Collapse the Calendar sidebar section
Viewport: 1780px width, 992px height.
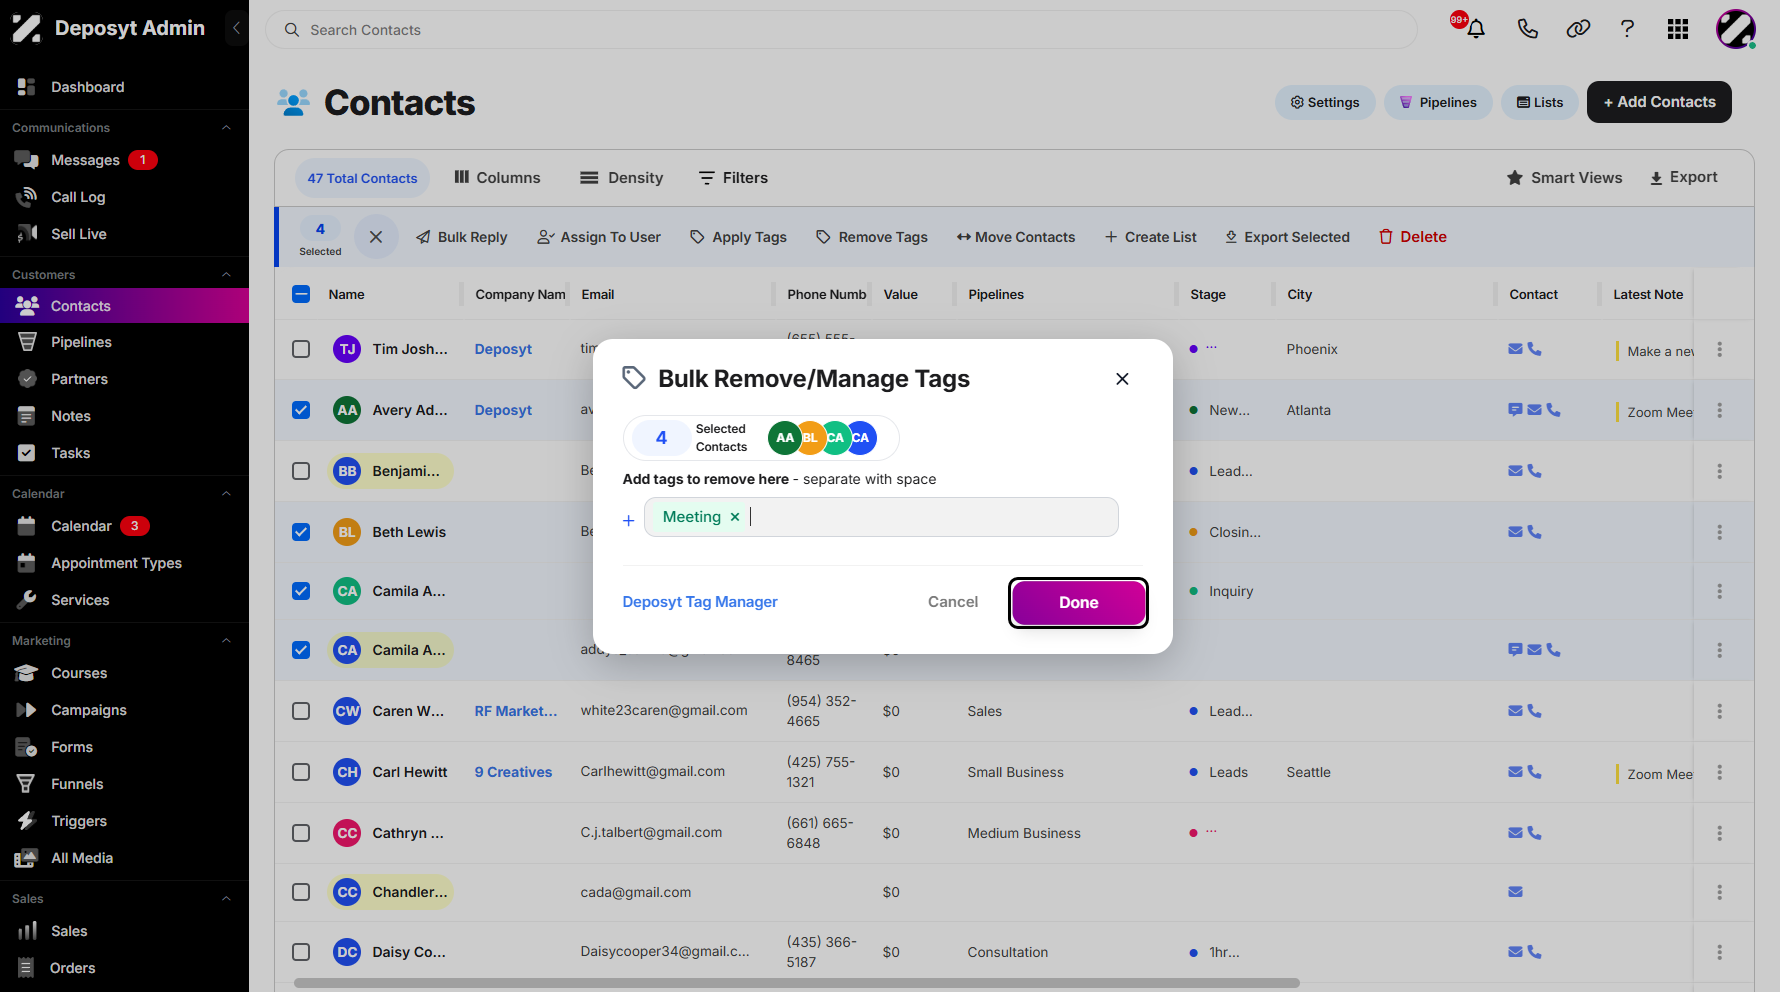pyautogui.click(x=226, y=494)
